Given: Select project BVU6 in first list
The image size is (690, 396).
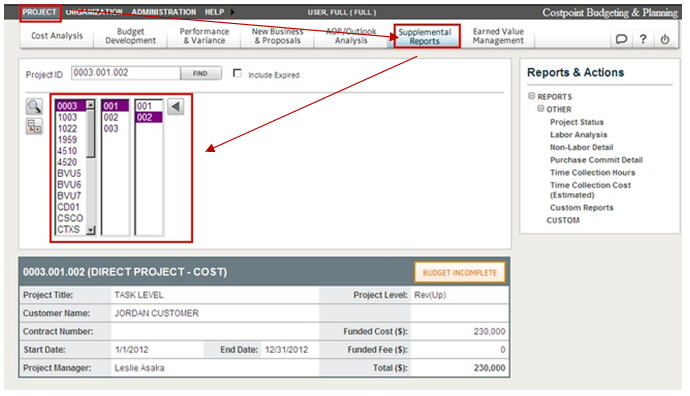Looking at the screenshot, I should tap(70, 184).
